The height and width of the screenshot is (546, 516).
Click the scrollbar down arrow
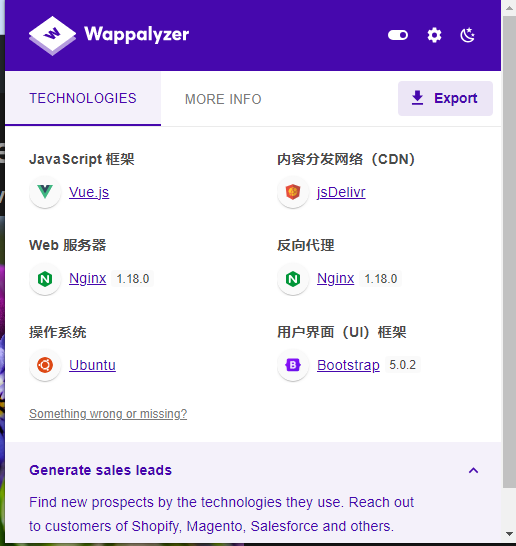pos(509,534)
